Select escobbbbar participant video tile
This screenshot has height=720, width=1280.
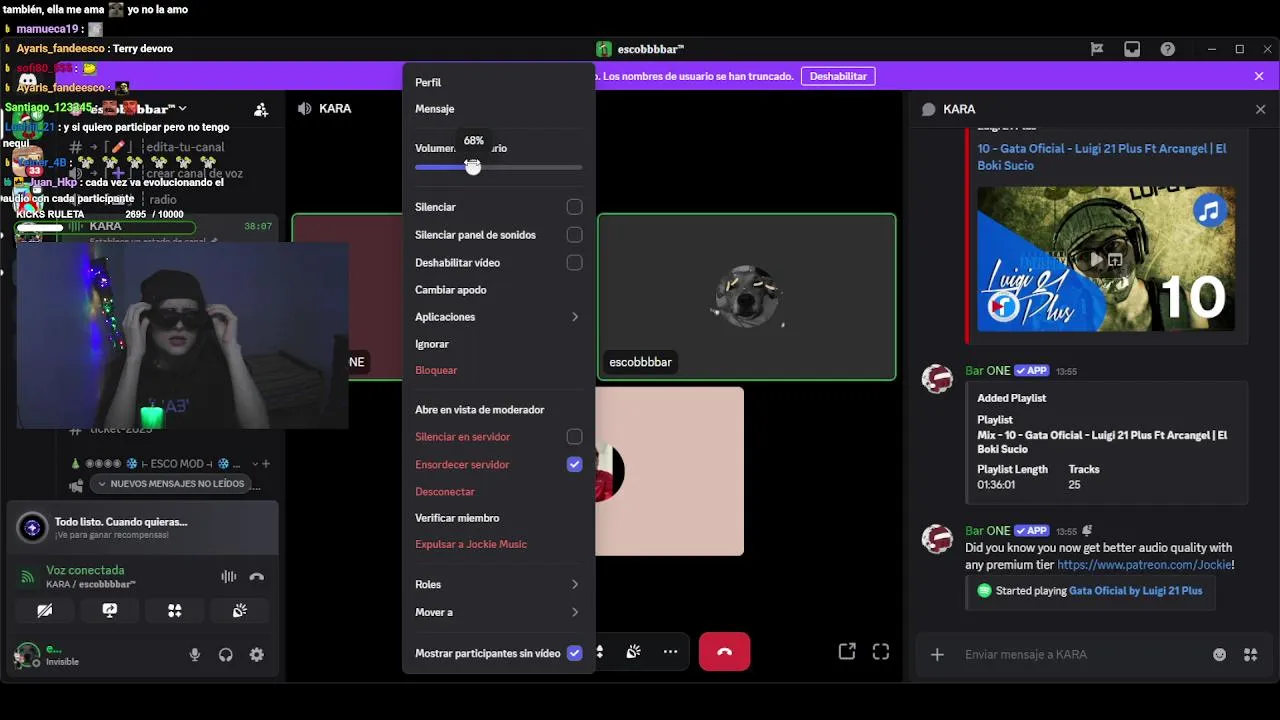coord(747,297)
